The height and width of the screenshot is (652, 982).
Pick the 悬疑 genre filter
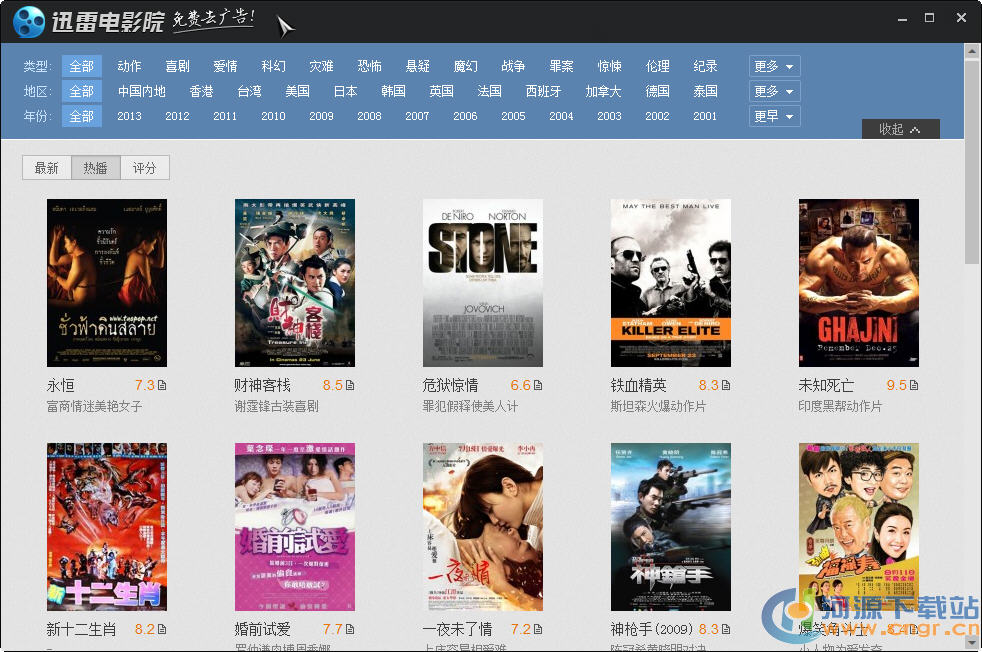click(x=417, y=66)
